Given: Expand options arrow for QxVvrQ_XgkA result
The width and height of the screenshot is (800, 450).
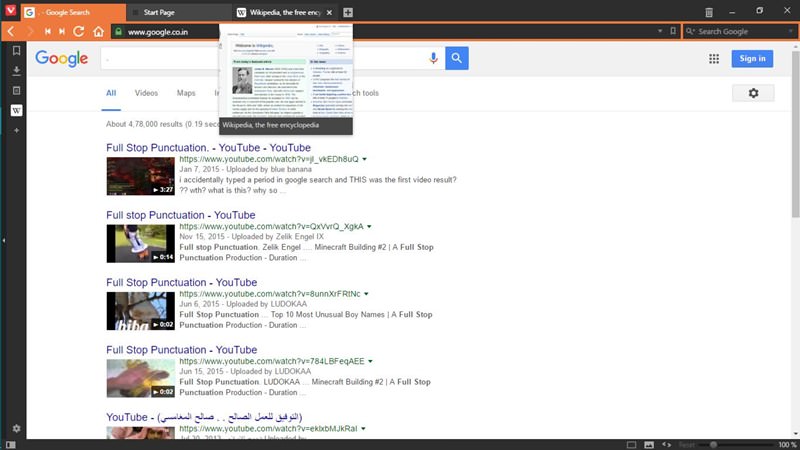Looking at the screenshot, I should (x=369, y=227).
